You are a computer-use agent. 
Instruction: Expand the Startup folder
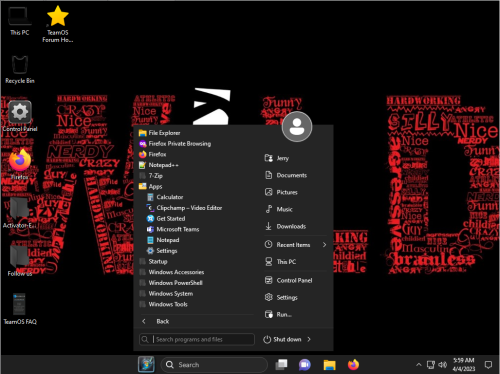[x=153, y=261]
